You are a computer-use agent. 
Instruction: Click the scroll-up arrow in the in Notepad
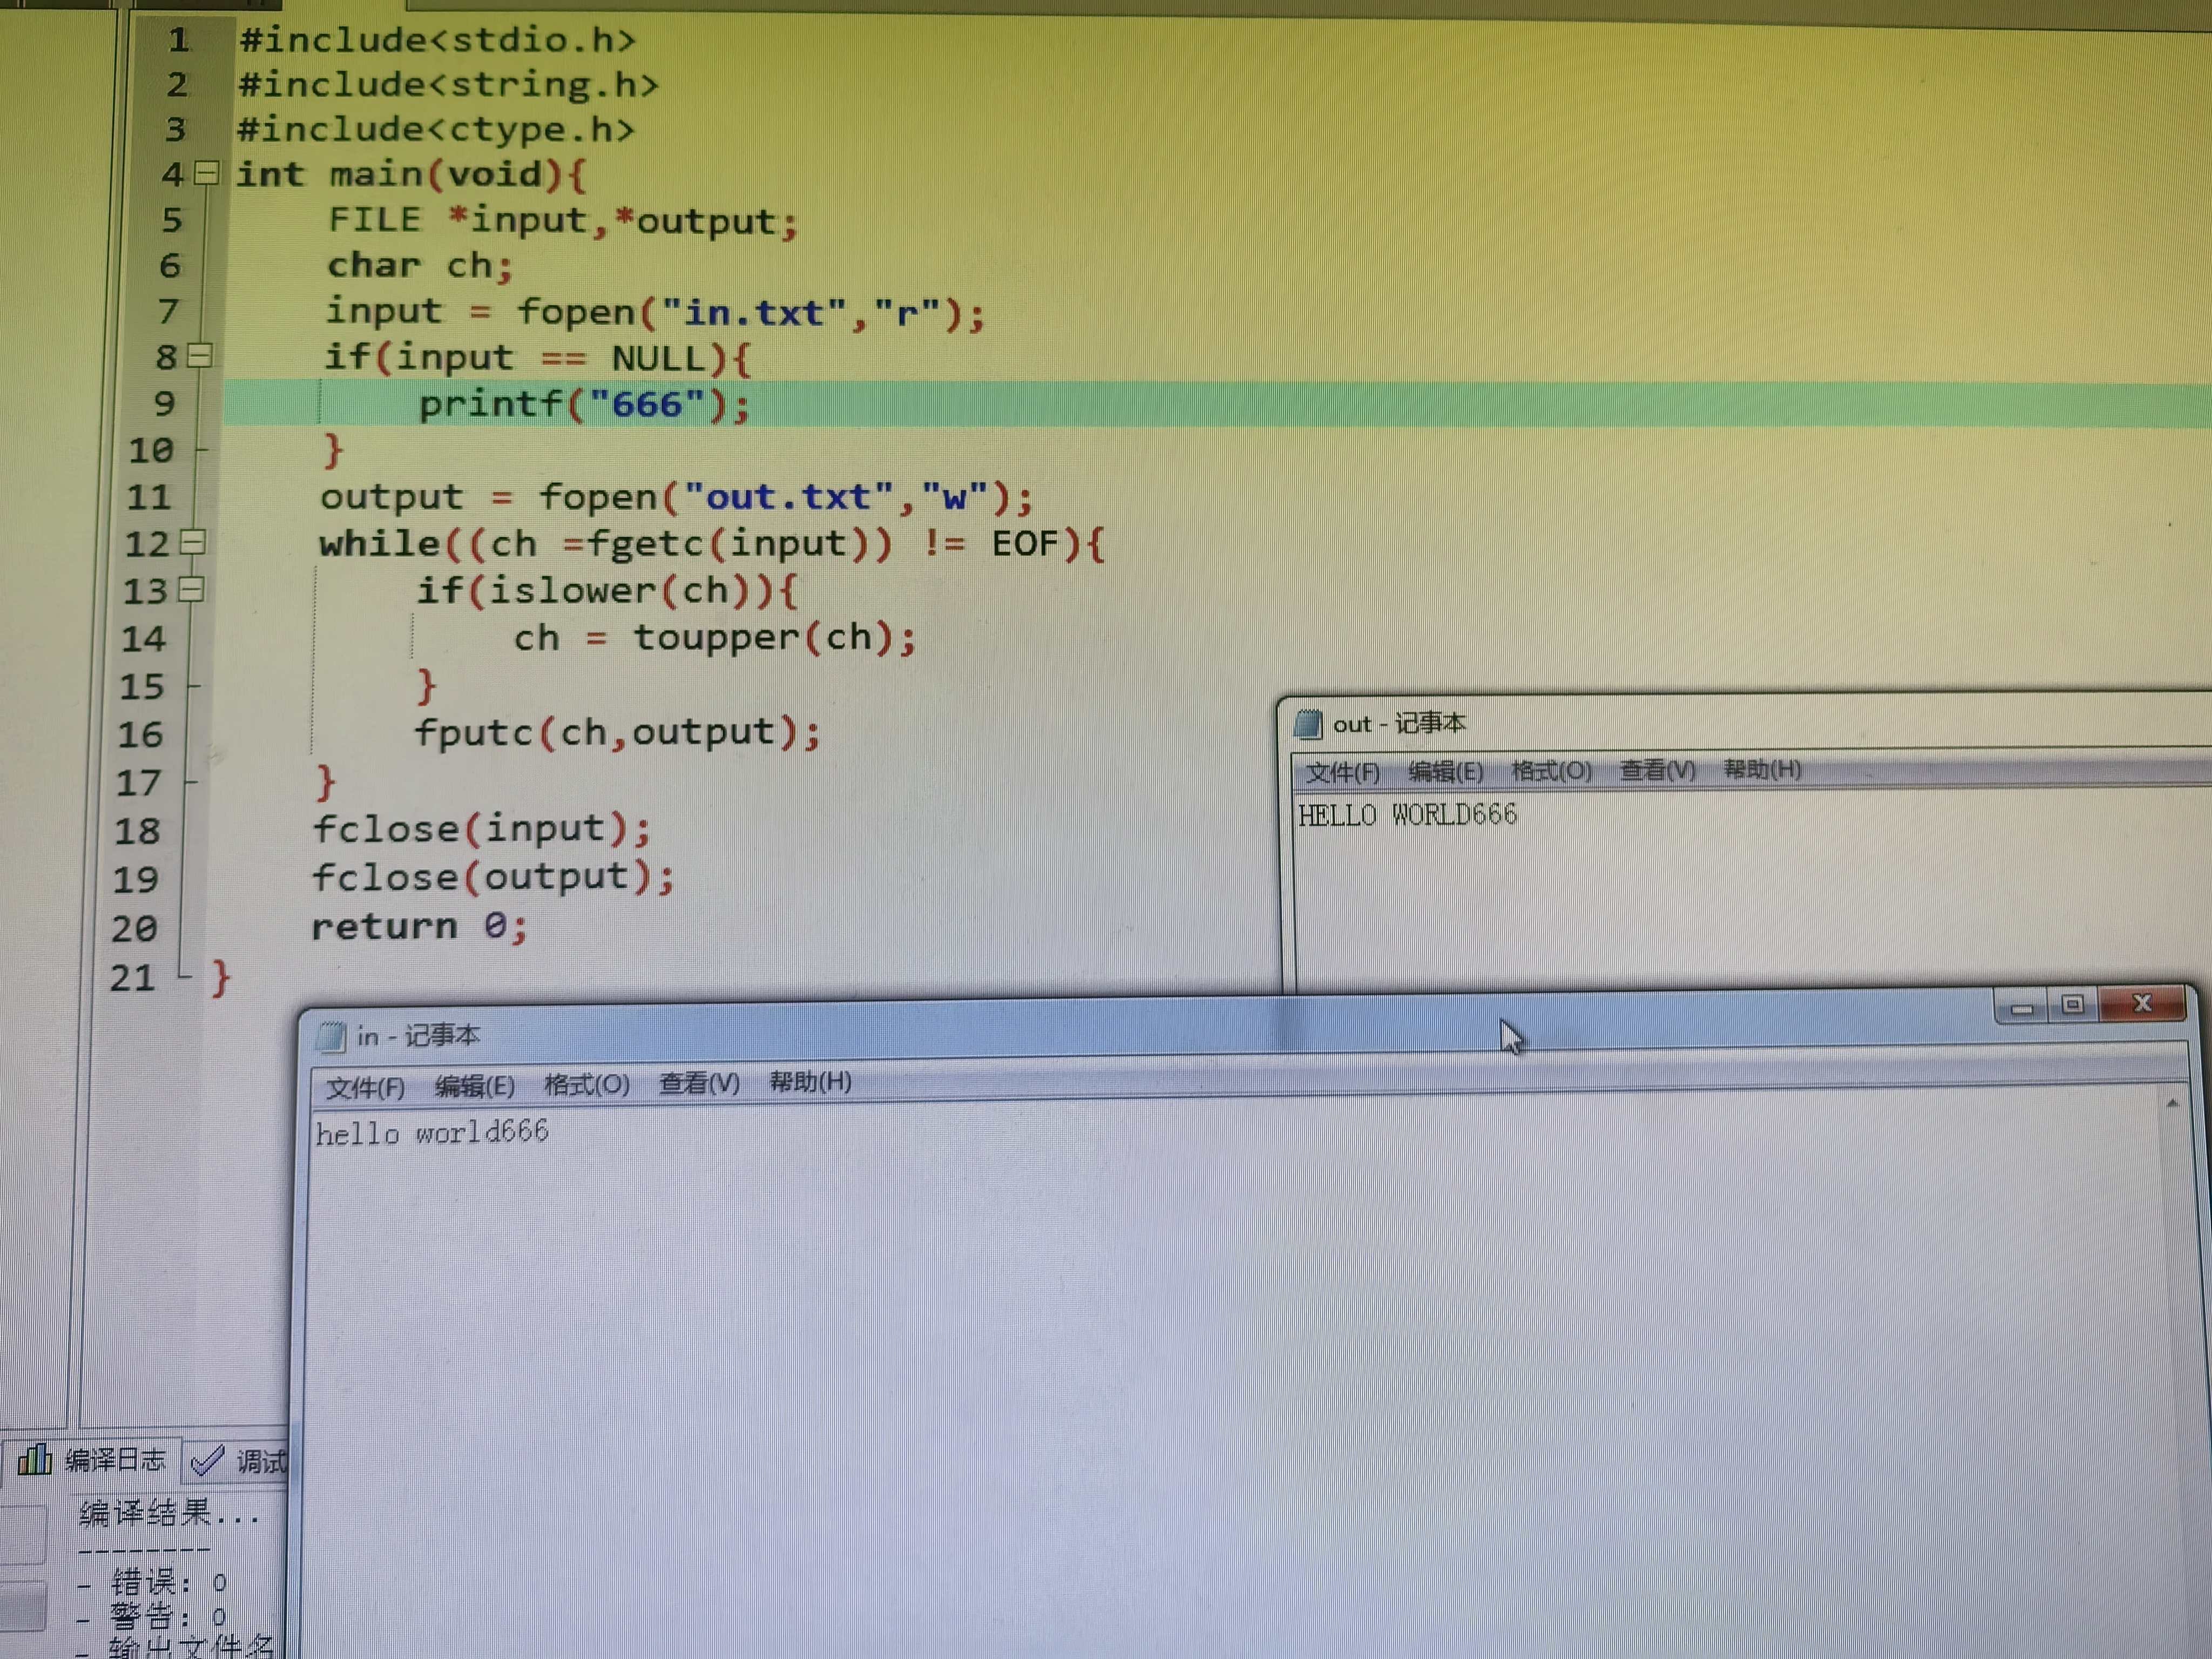(2172, 1104)
